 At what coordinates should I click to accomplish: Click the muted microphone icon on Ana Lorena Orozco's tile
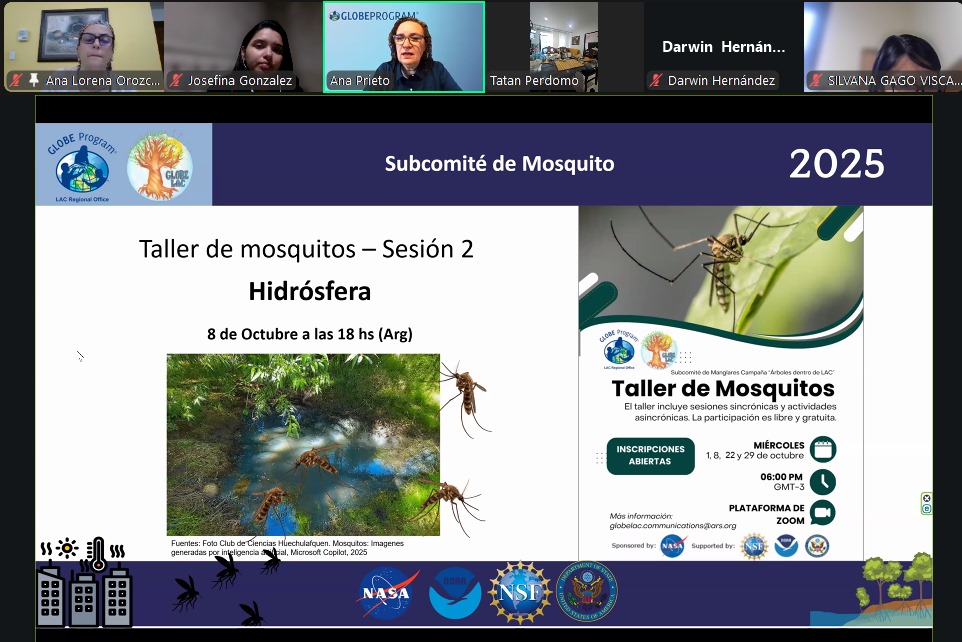(17, 80)
